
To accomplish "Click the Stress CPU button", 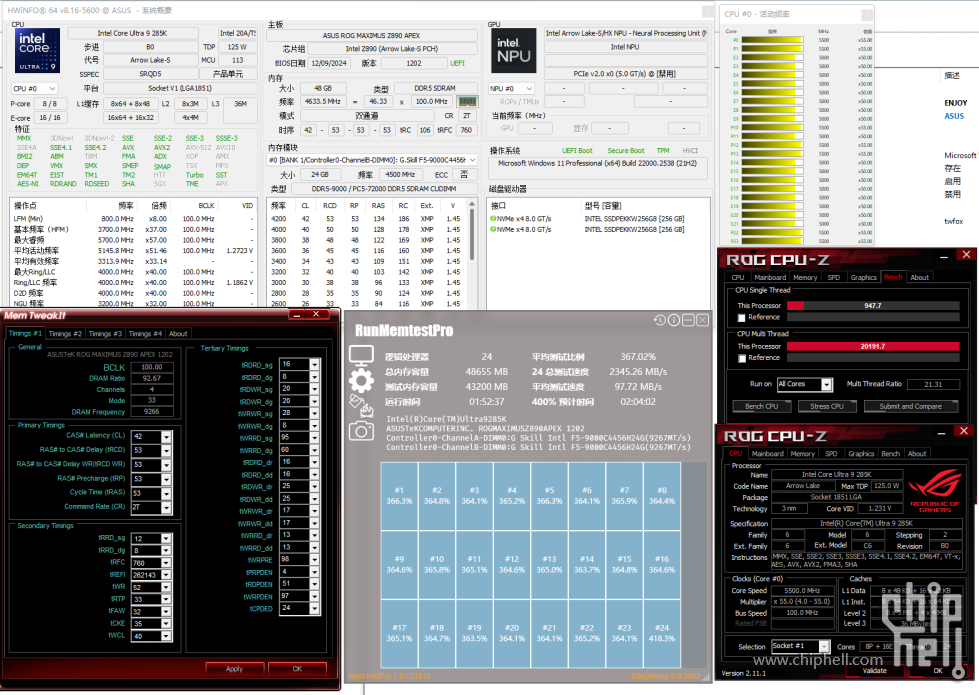I will point(827,407).
